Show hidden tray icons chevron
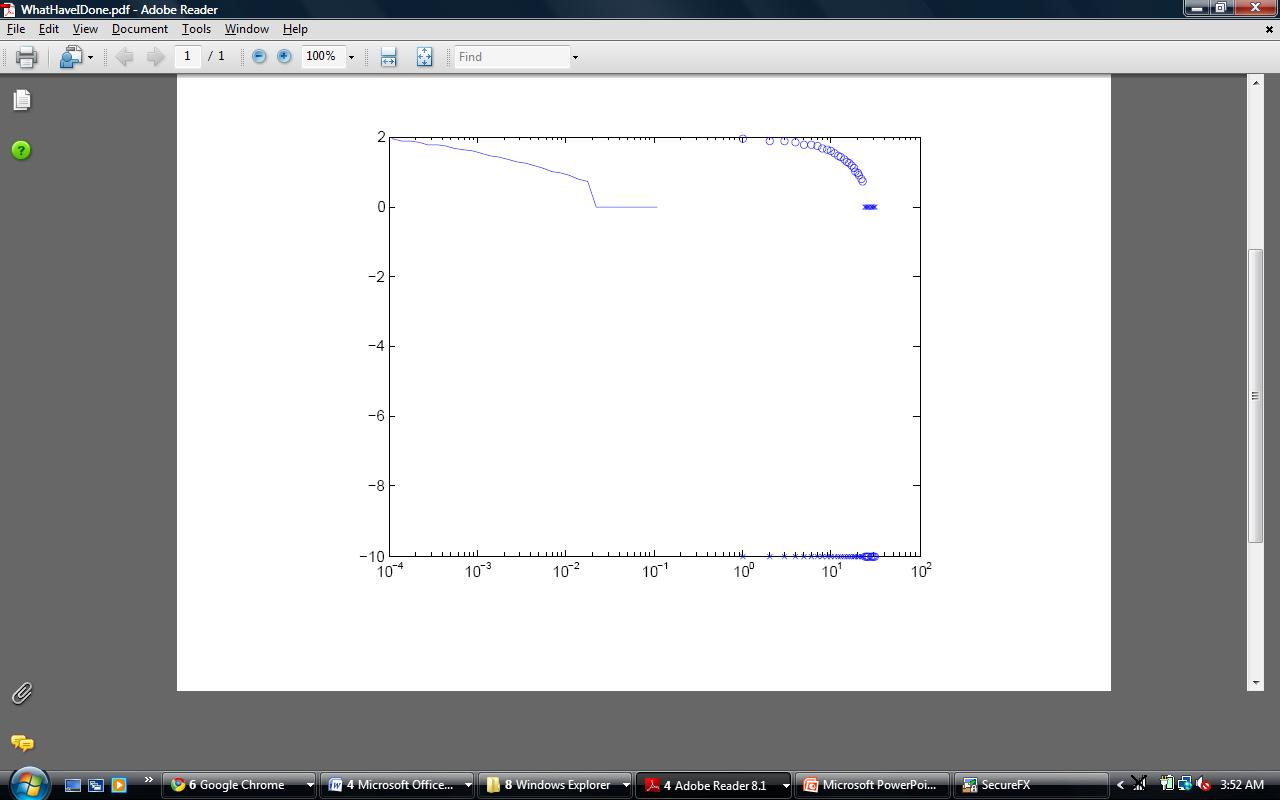This screenshot has height=800, width=1280. (x=1120, y=785)
